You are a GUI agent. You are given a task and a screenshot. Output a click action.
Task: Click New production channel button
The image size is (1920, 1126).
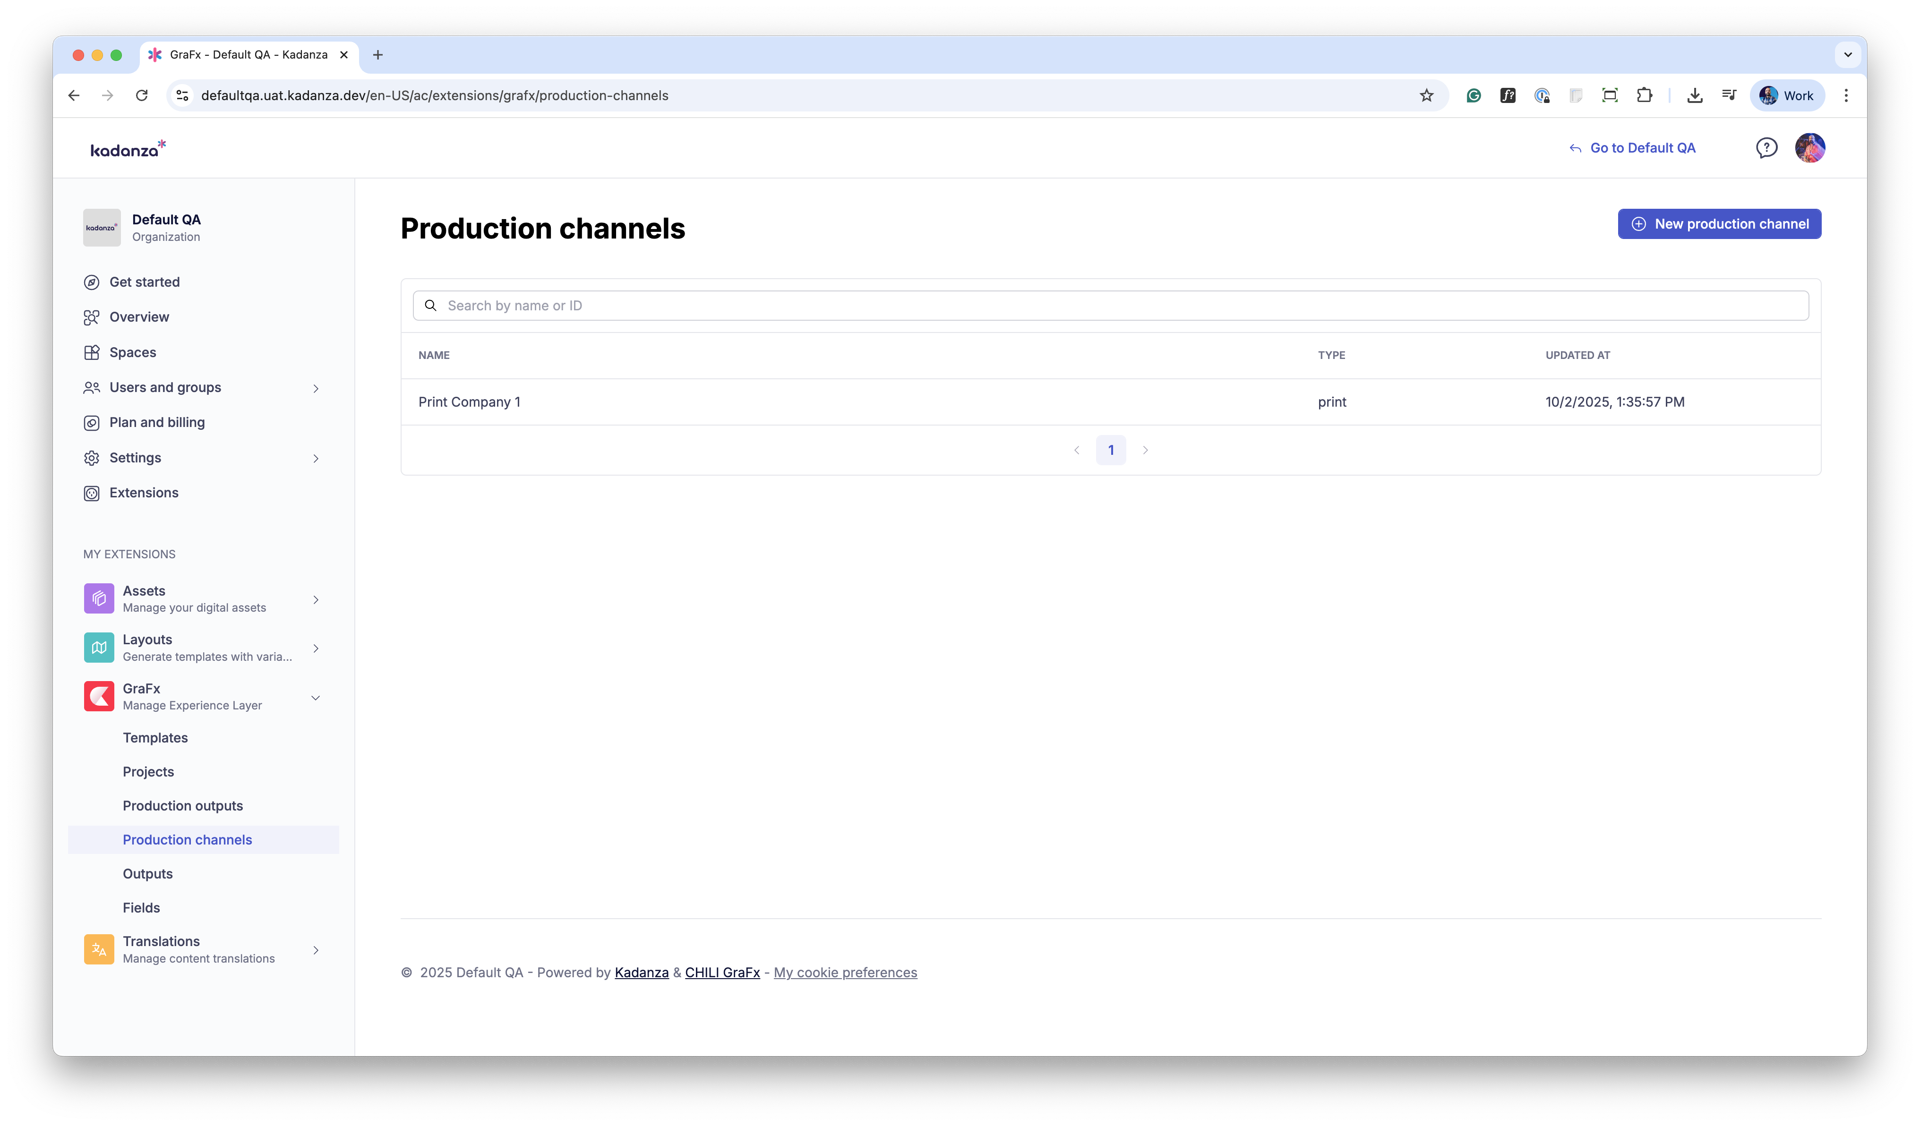pyautogui.click(x=1719, y=224)
